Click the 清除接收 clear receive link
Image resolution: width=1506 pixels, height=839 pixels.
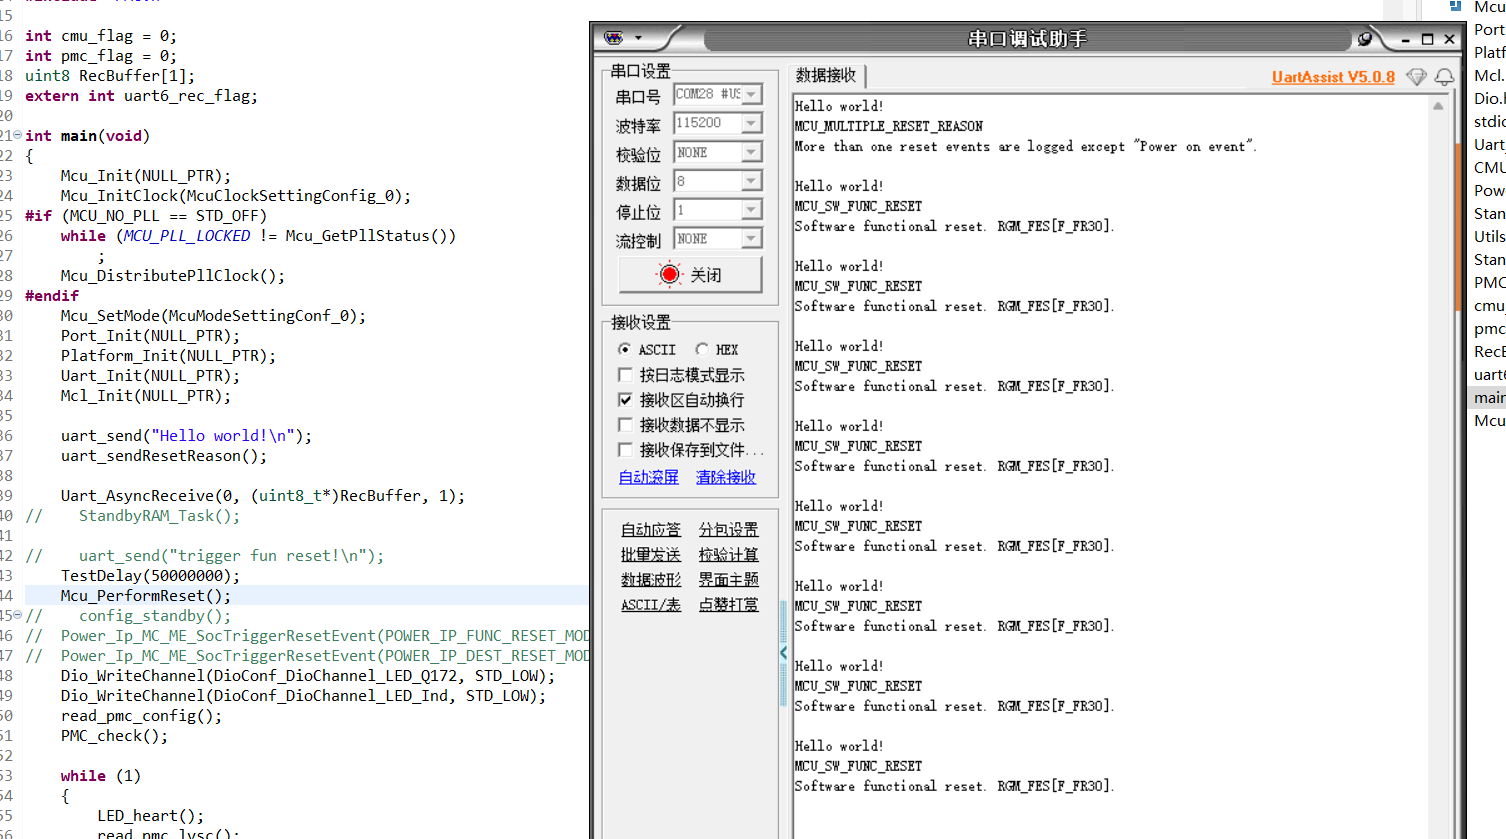[726, 477]
